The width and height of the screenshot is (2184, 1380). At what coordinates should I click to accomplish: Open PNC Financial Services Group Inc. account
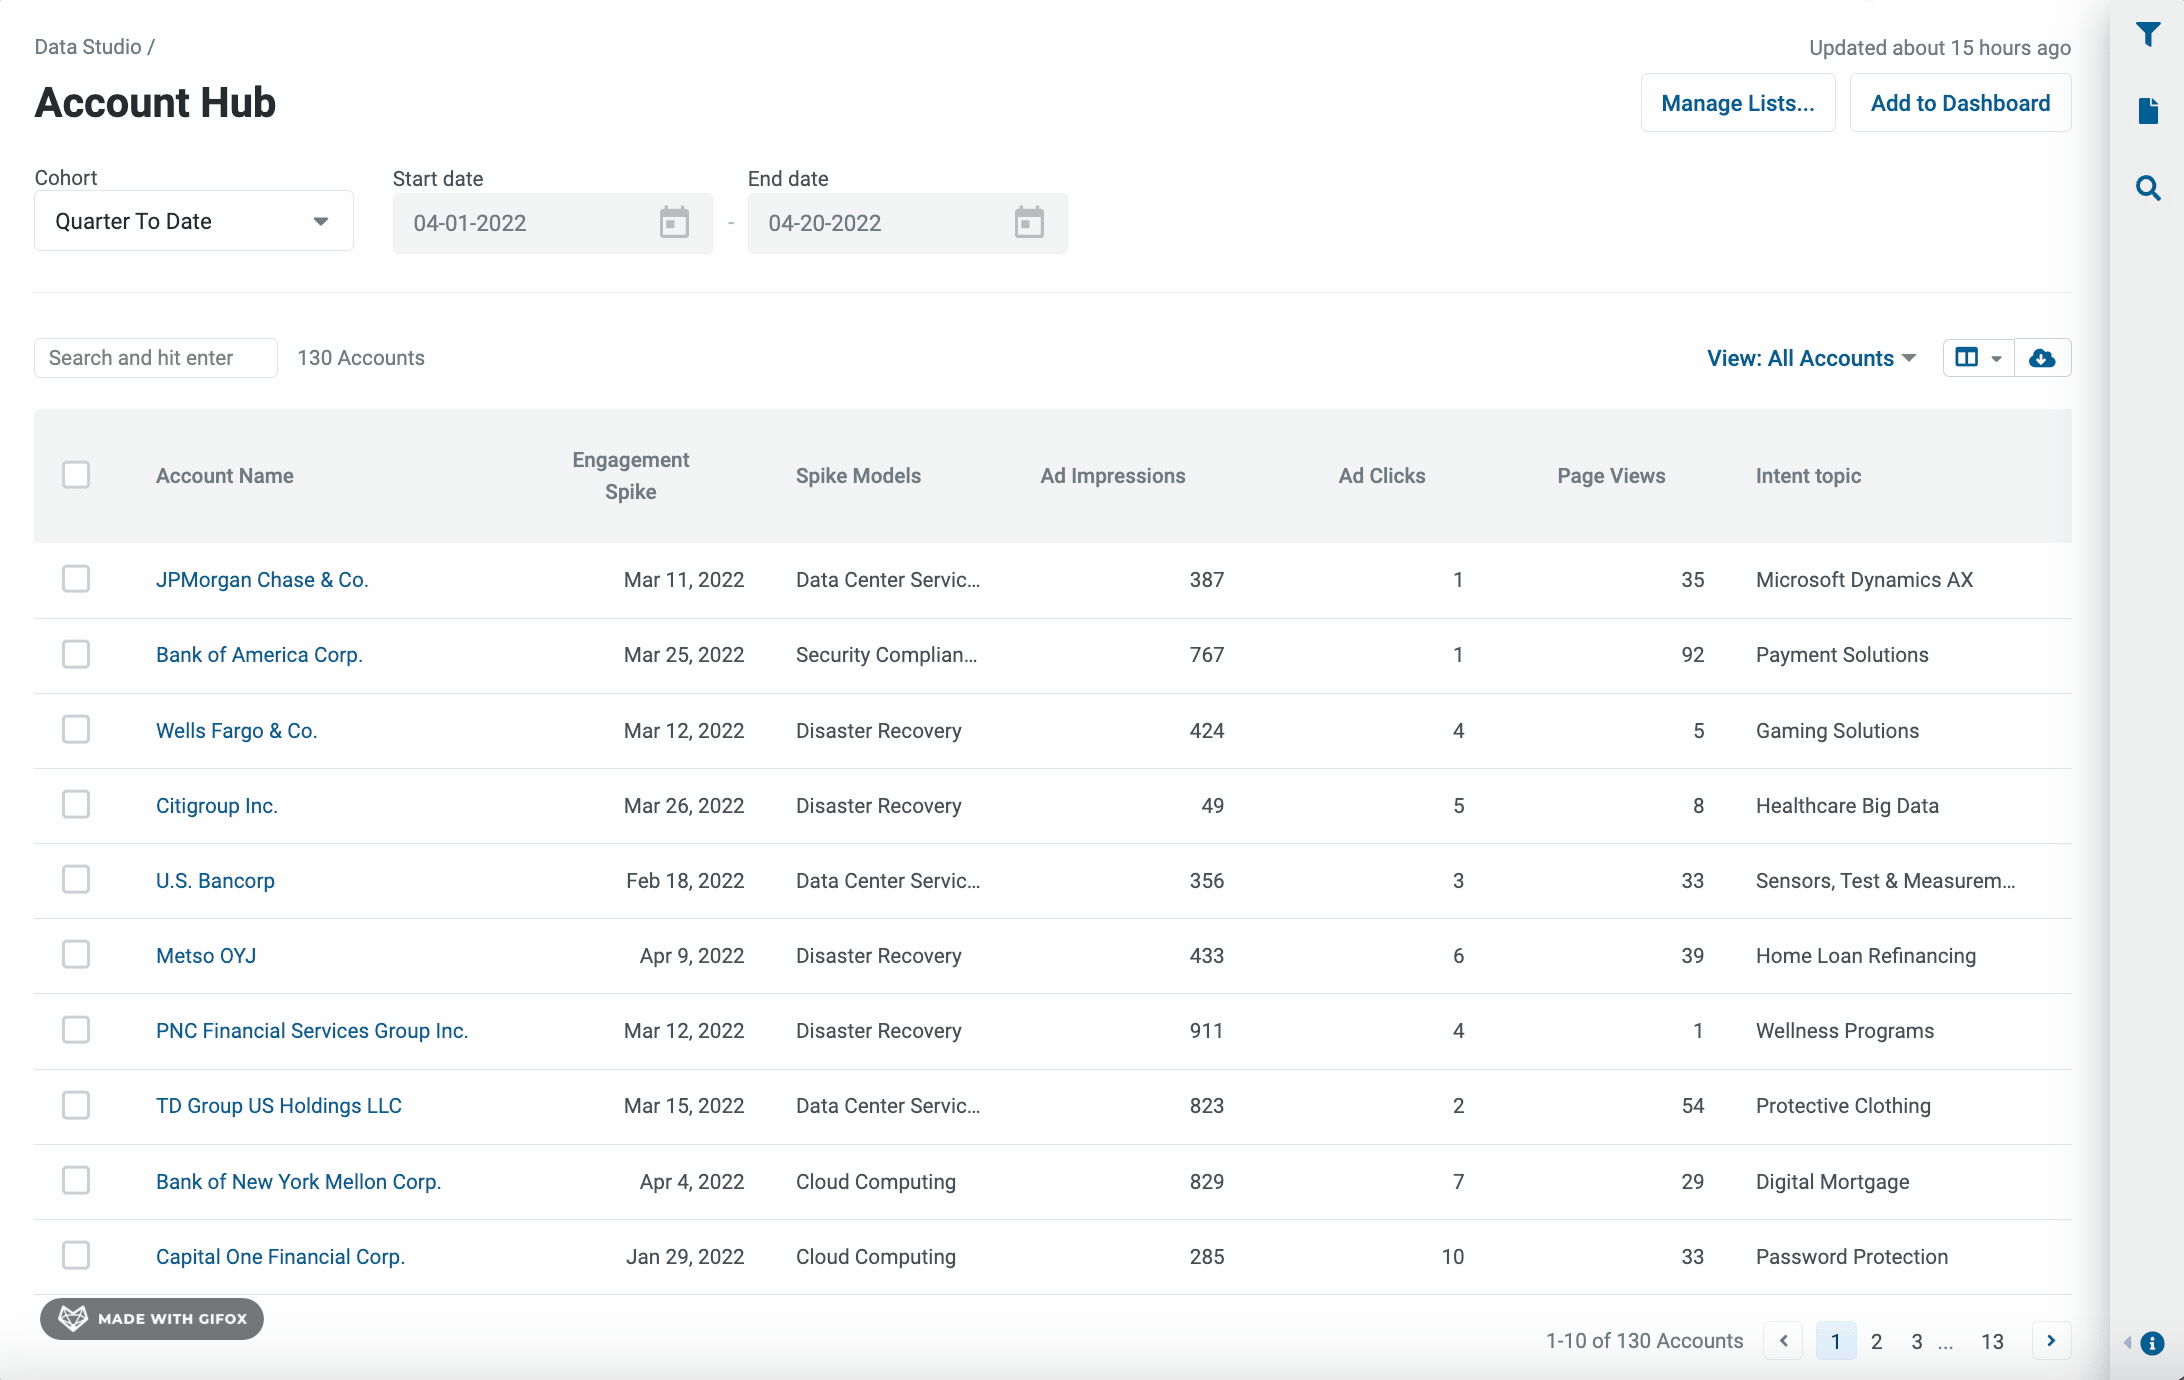(312, 1031)
